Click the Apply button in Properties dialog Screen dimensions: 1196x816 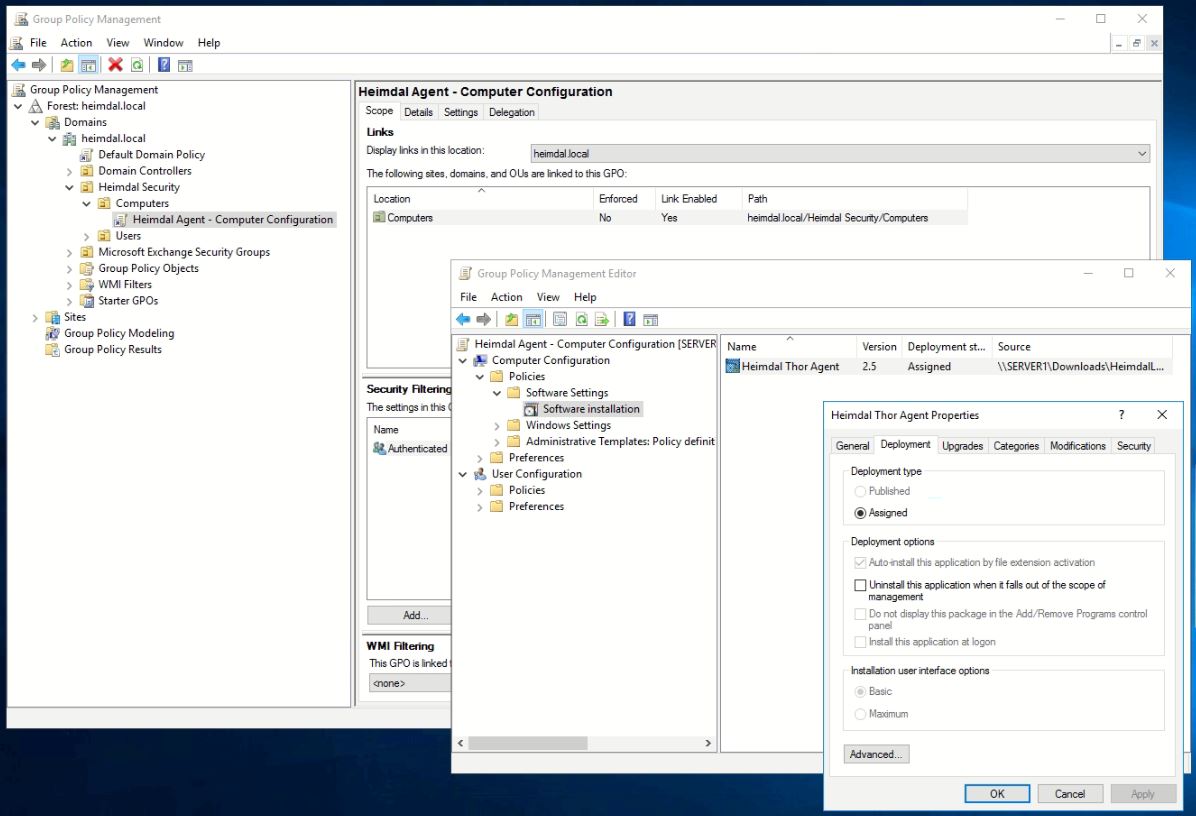click(1143, 794)
